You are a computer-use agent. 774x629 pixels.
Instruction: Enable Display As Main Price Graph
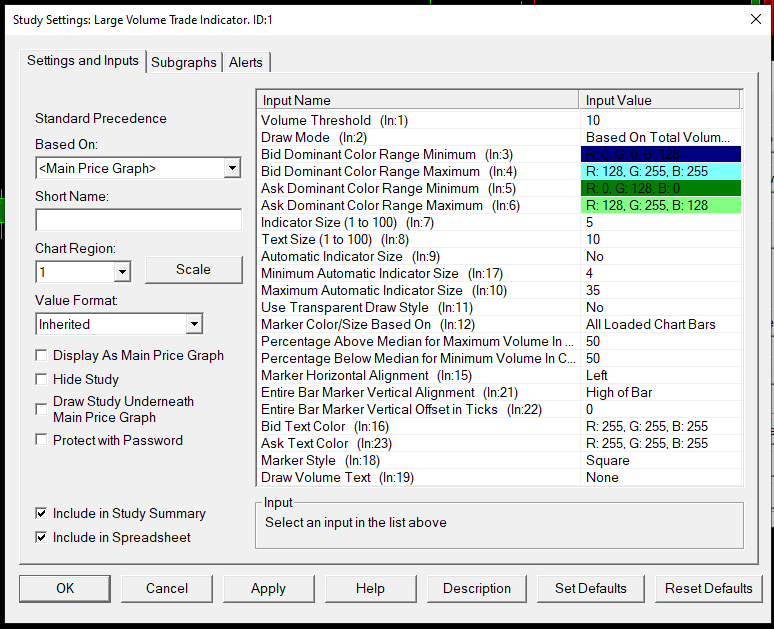pos(41,355)
